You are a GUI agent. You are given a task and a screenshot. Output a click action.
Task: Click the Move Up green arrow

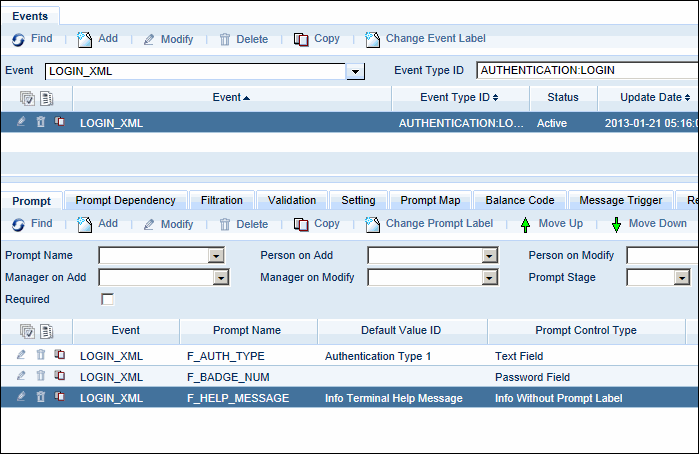click(526, 224)
